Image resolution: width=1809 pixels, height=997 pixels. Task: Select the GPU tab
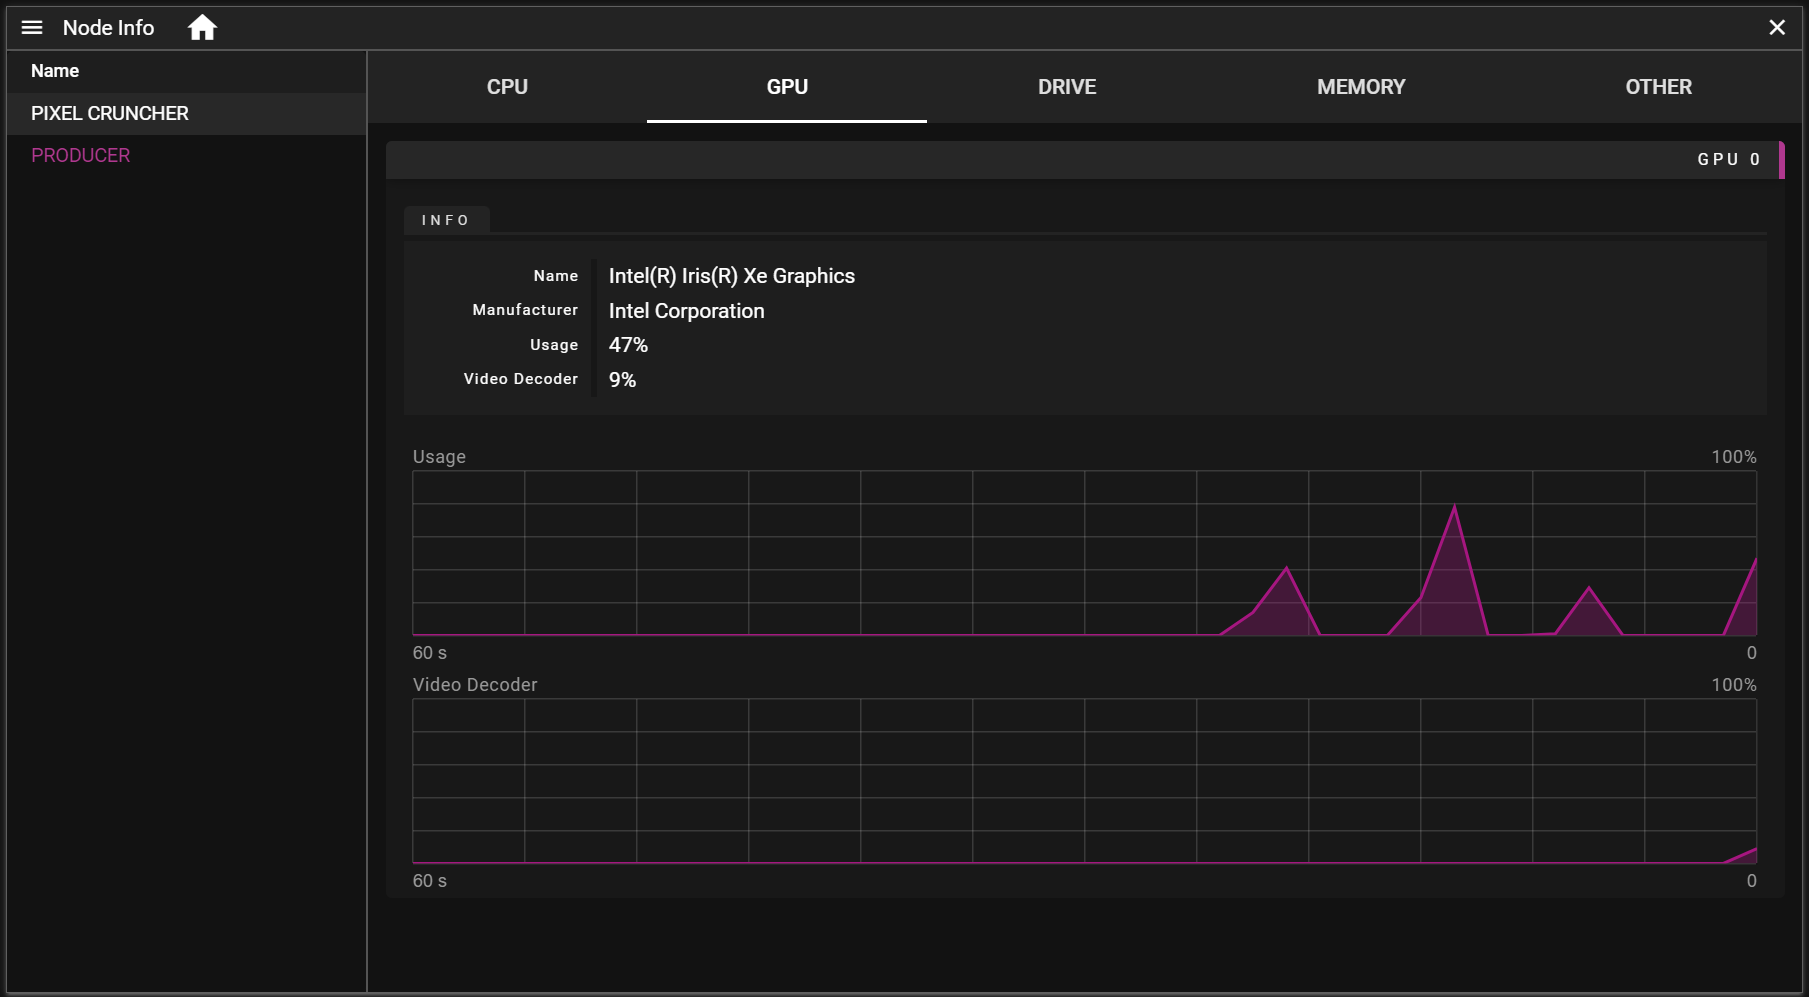(787, 87)
